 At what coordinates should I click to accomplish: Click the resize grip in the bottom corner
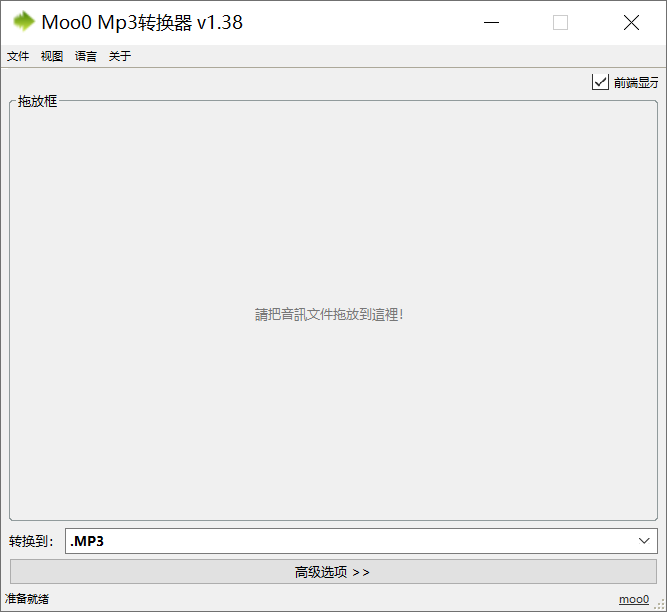[661, 605]
